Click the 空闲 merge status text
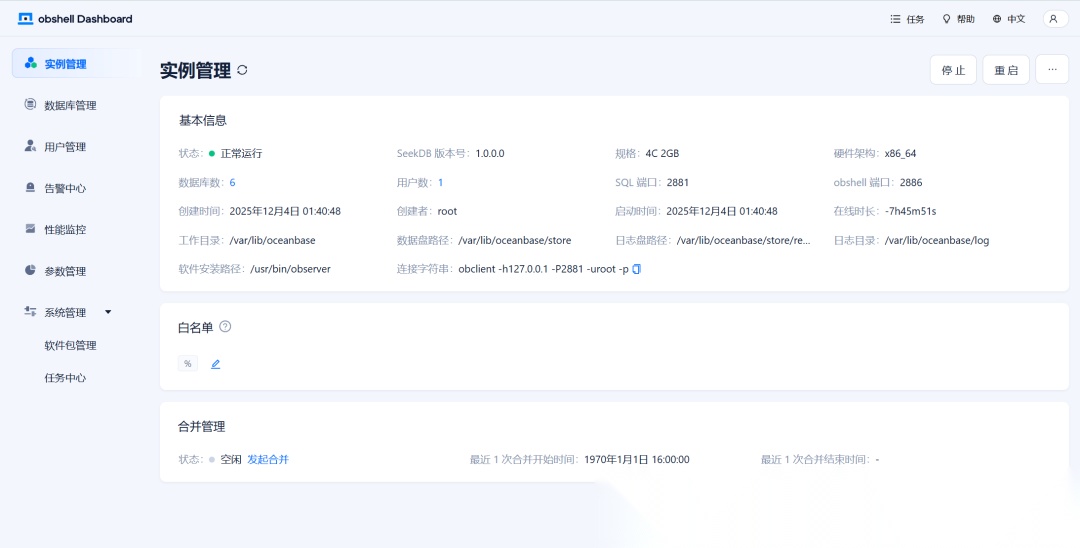Screen dimensions: 1080x548 (231, 459)
